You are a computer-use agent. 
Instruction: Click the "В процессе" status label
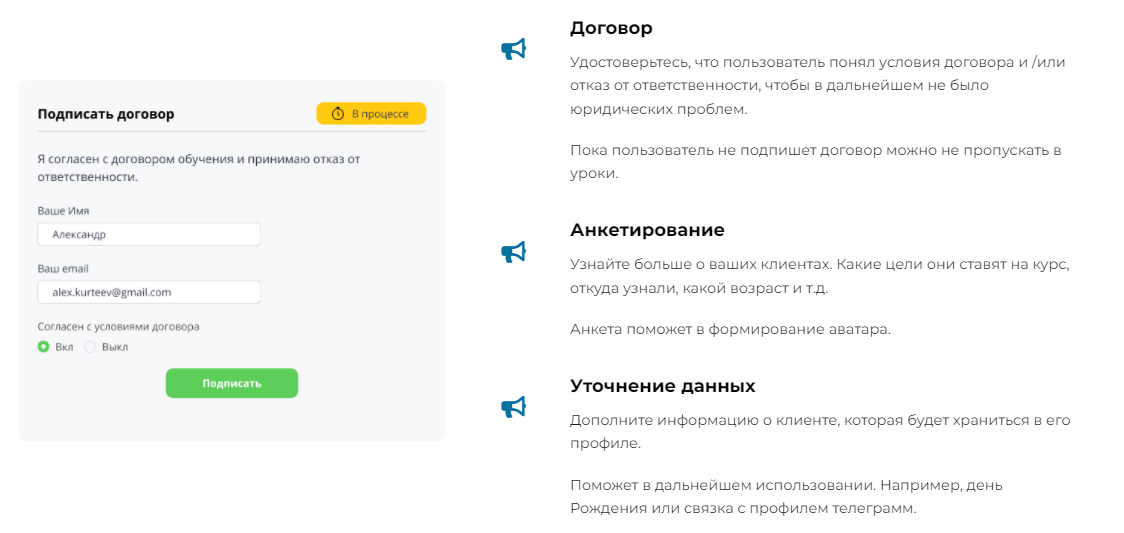pyautogui.click(x=380, y=114)
